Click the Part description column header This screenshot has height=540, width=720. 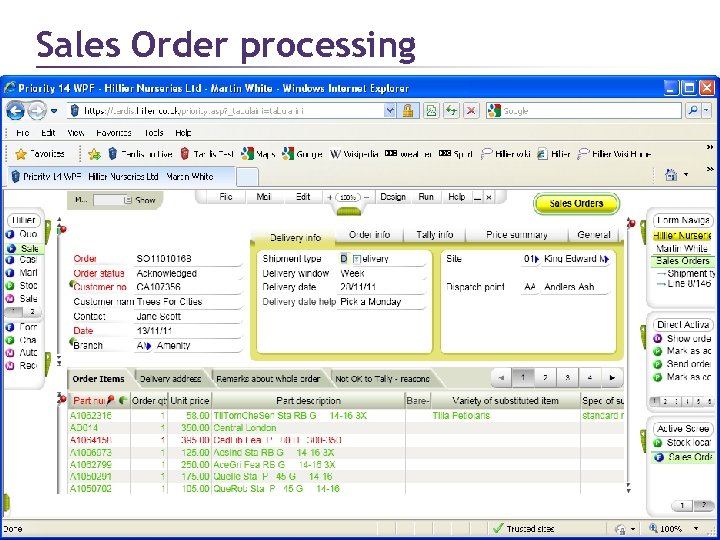309,401
